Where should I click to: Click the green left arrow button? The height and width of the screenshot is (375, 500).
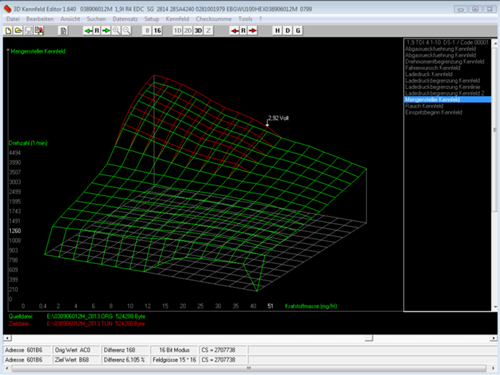pyautogui.click(x=88, y=31)
